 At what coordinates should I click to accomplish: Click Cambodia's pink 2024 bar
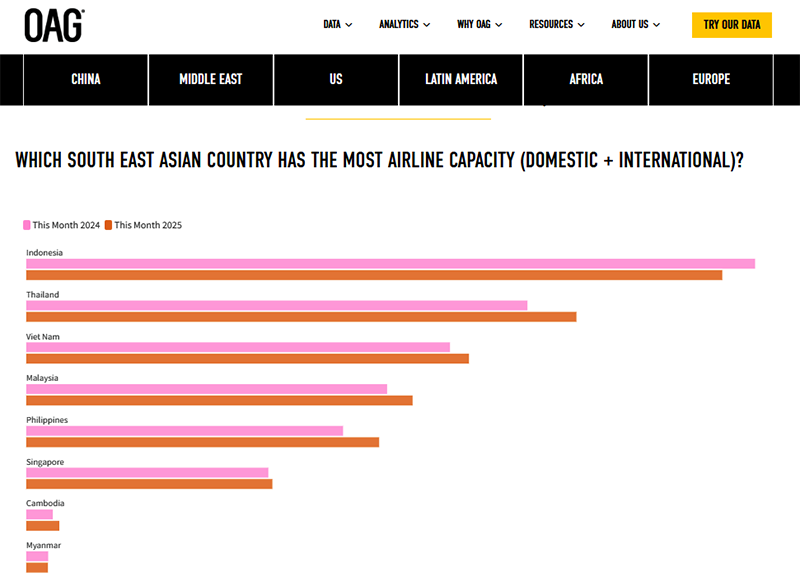click(39, 514)
